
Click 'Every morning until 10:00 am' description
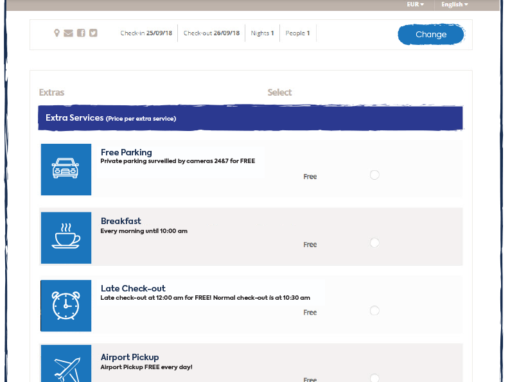pos(144,231)
